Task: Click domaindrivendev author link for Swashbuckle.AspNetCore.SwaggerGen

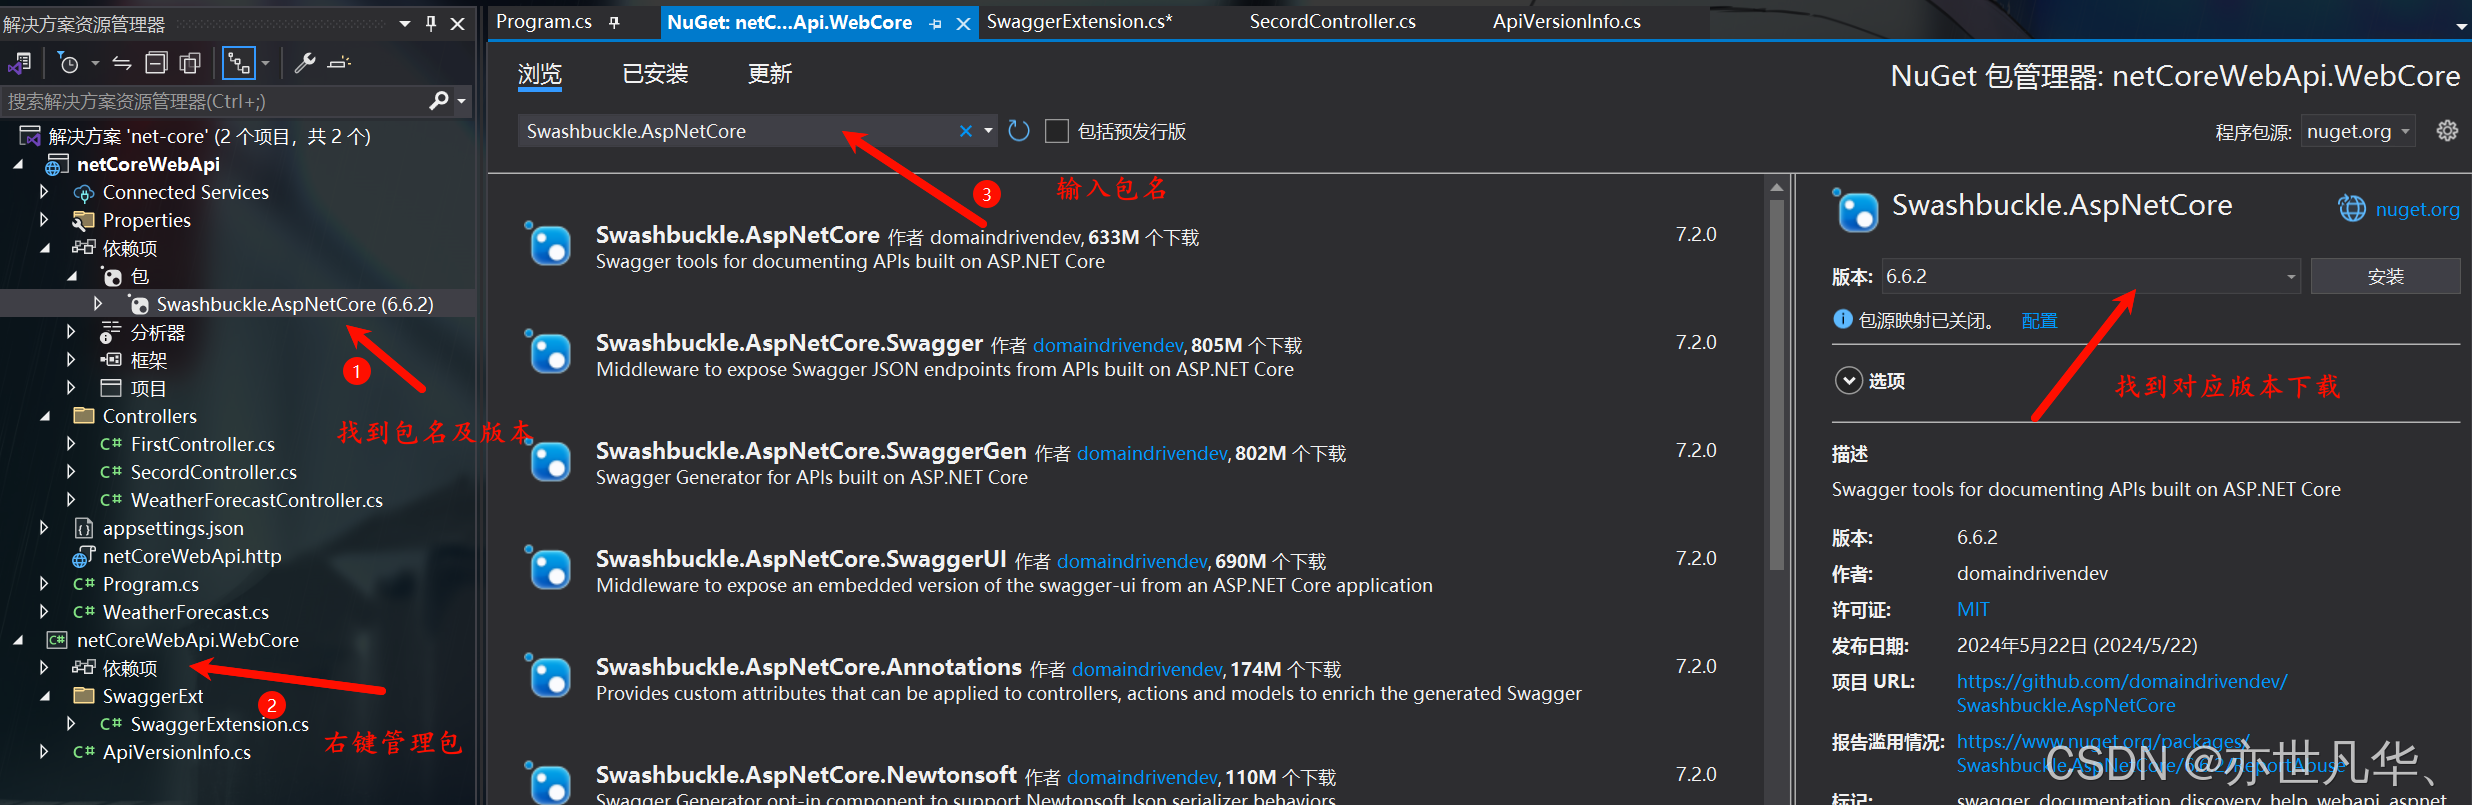Action: tap(1151, 453)
